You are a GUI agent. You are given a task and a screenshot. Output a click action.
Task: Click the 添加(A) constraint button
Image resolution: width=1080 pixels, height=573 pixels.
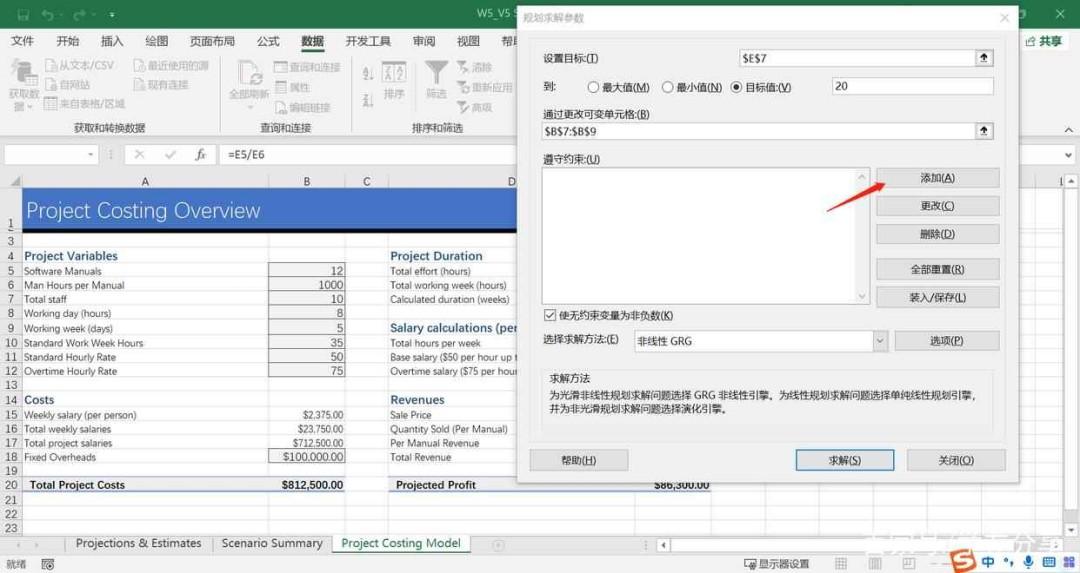937,178
